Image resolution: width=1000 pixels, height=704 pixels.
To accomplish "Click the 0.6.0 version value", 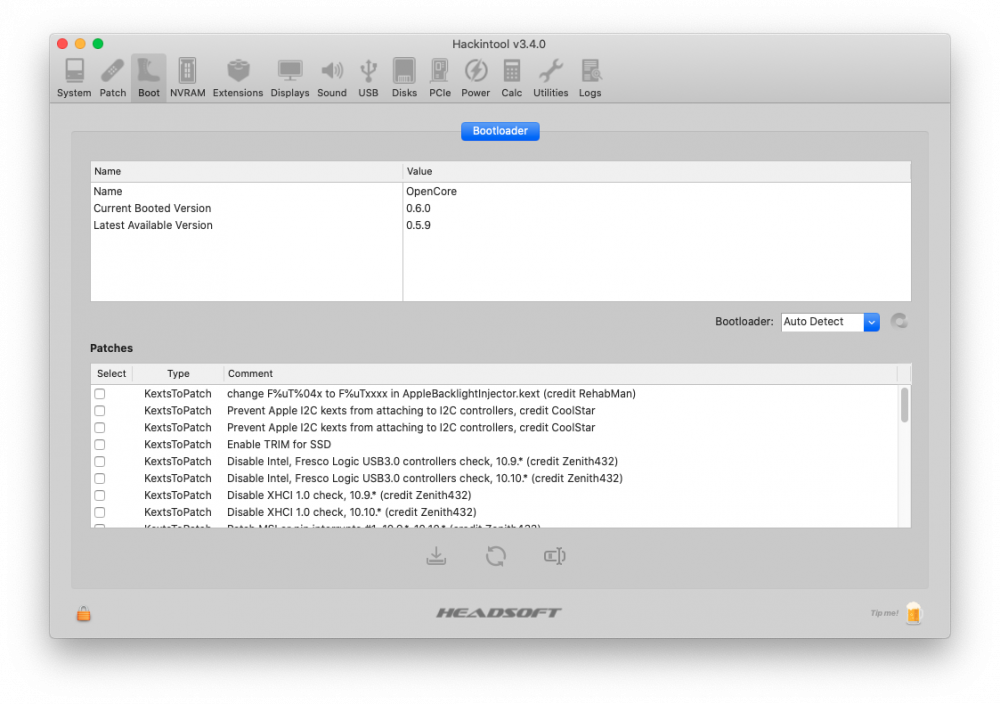I will click(418, 209).
